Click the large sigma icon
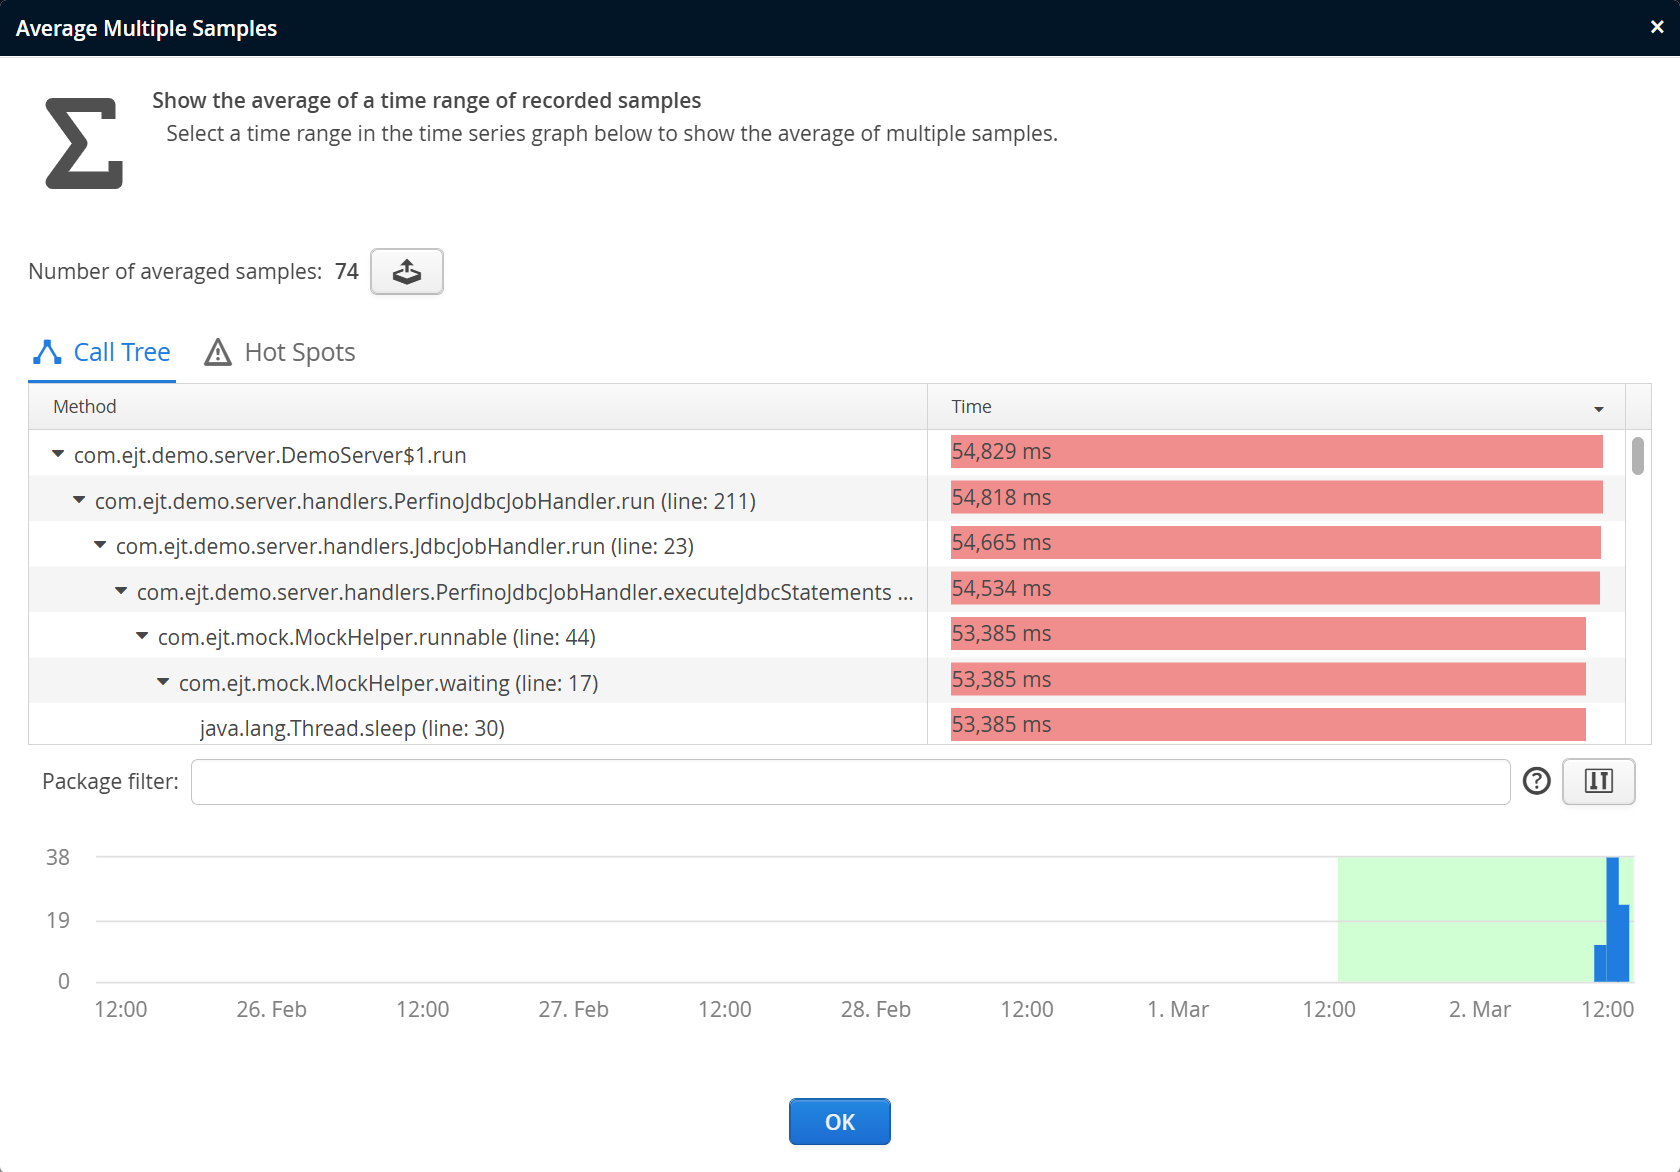The width and height of the screenshot is (1680, 1172). (84, 143)
